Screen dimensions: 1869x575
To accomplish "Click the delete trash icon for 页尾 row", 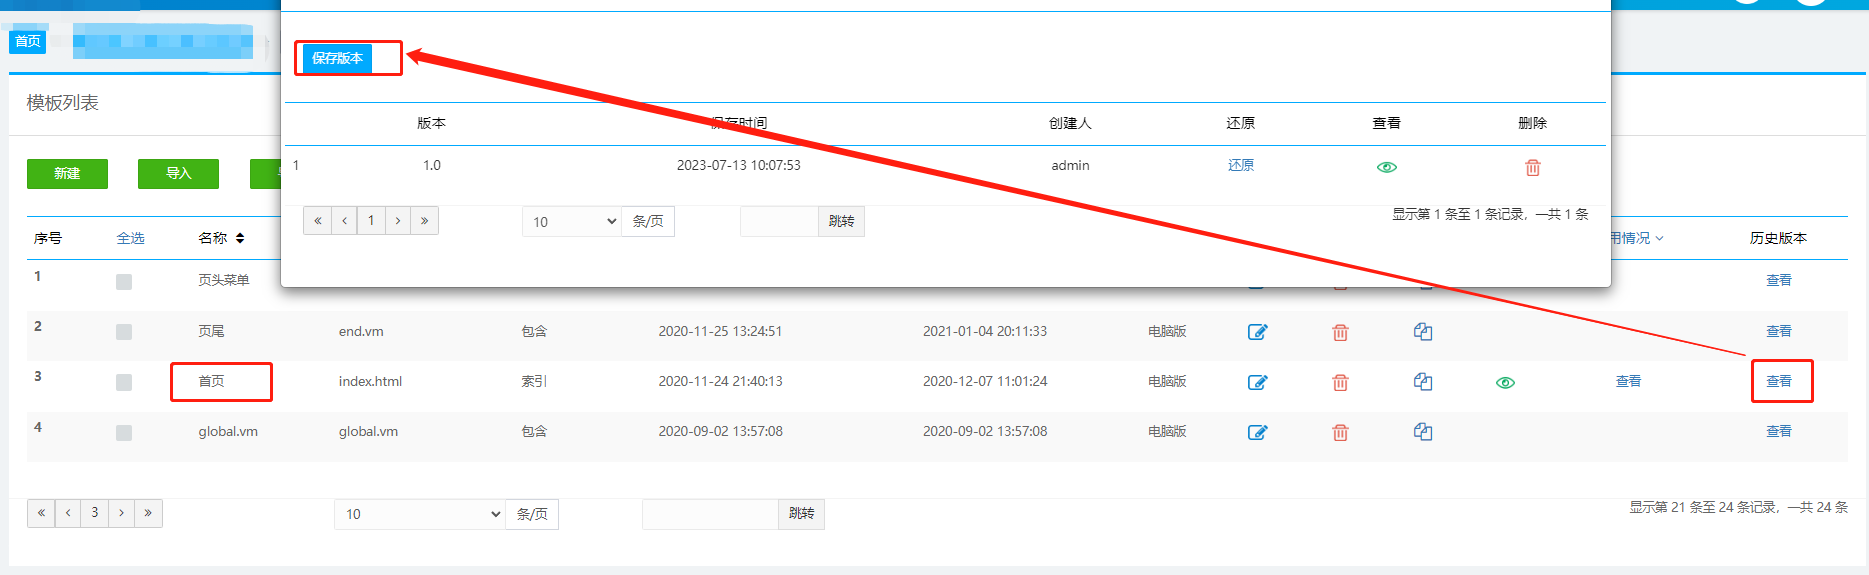I will 1340,332.
